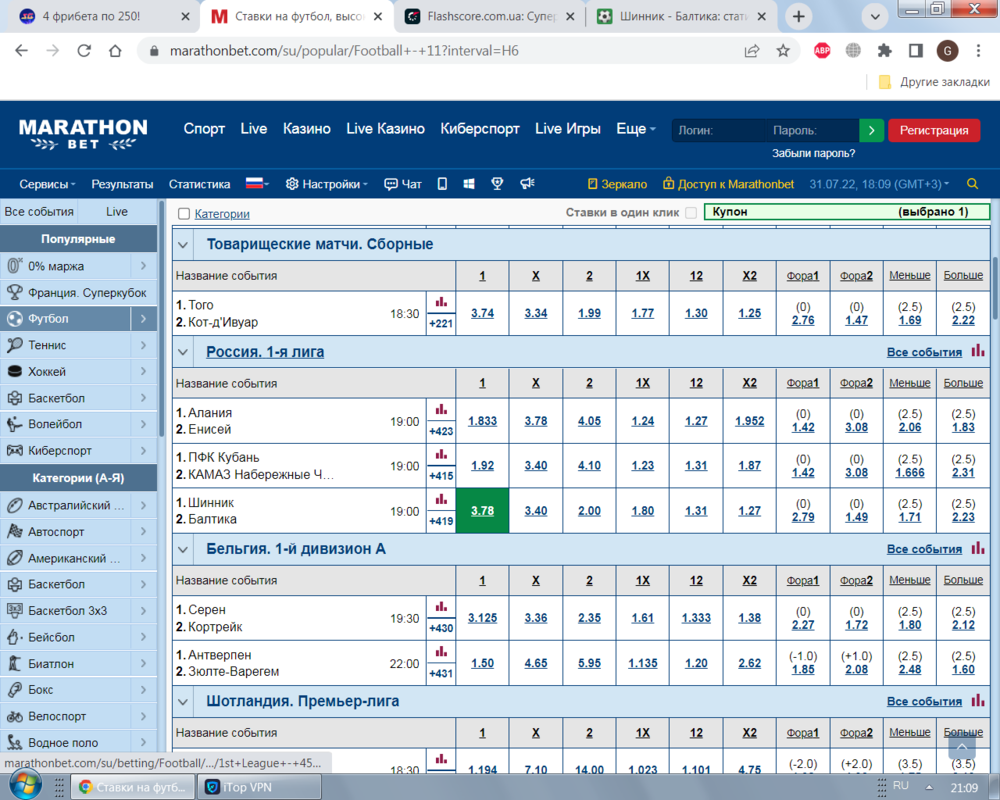Click scroll-to-top arrow button at page bottom
Viewport: 1000px width, 800px height.
tap(962, 747)
